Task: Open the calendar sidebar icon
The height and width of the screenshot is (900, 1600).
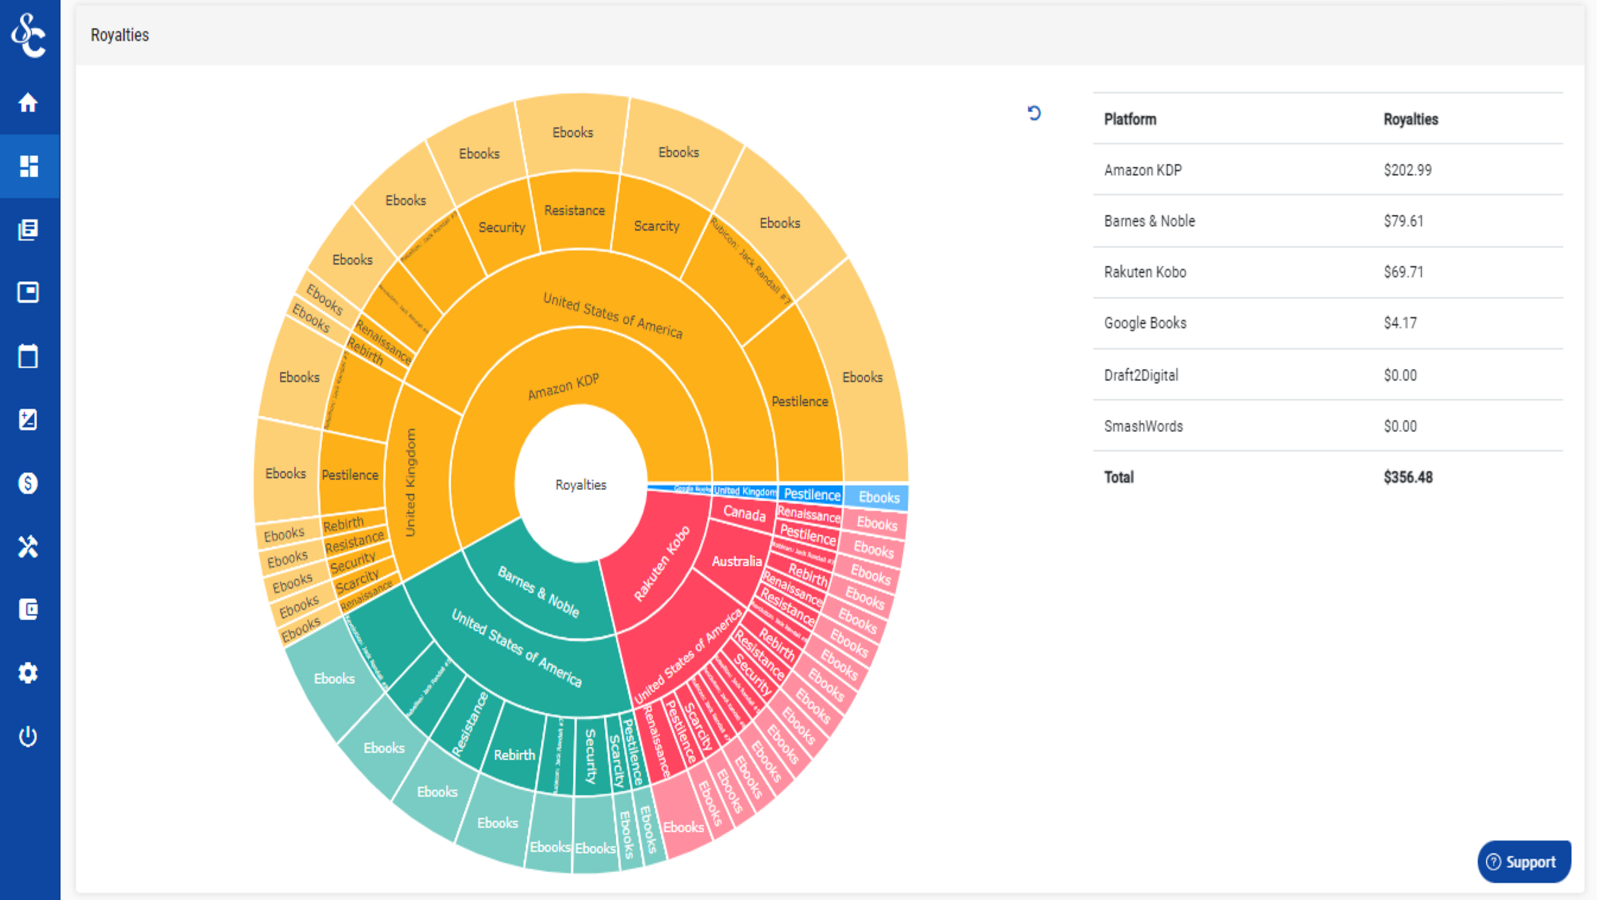Action: tap(28, 356)
